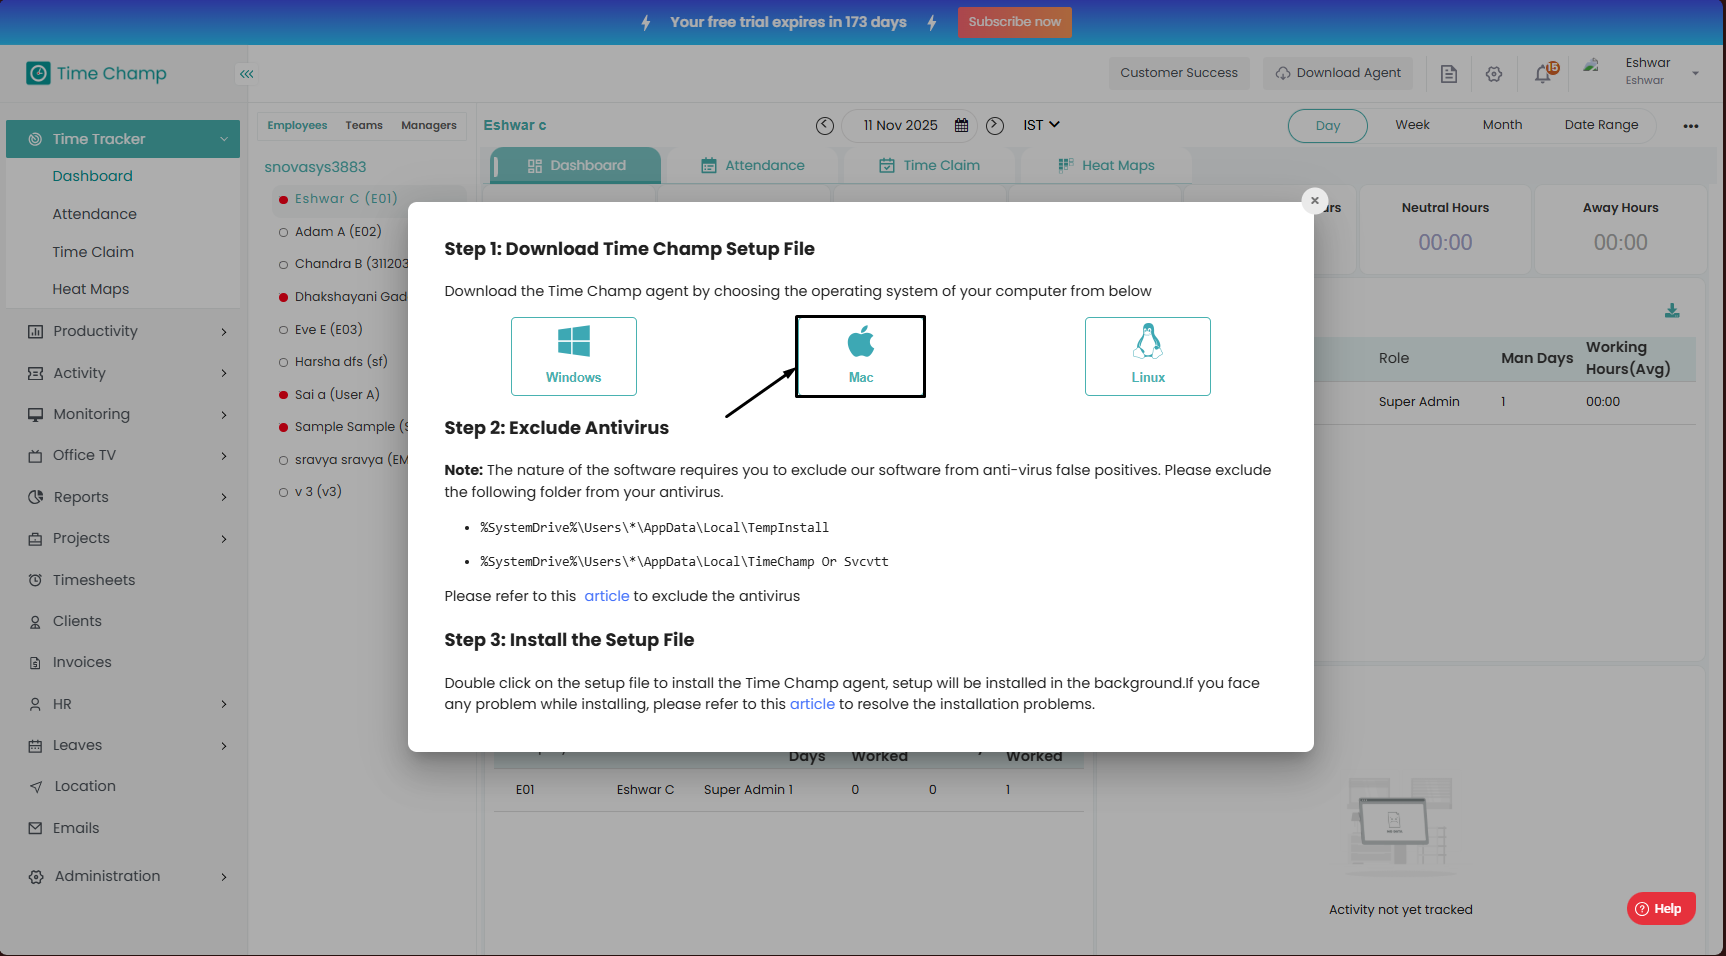This screenshot has height=956, width=1726.
Task: Collapse the Time Tracker menu
Action: tap(123, 139)
